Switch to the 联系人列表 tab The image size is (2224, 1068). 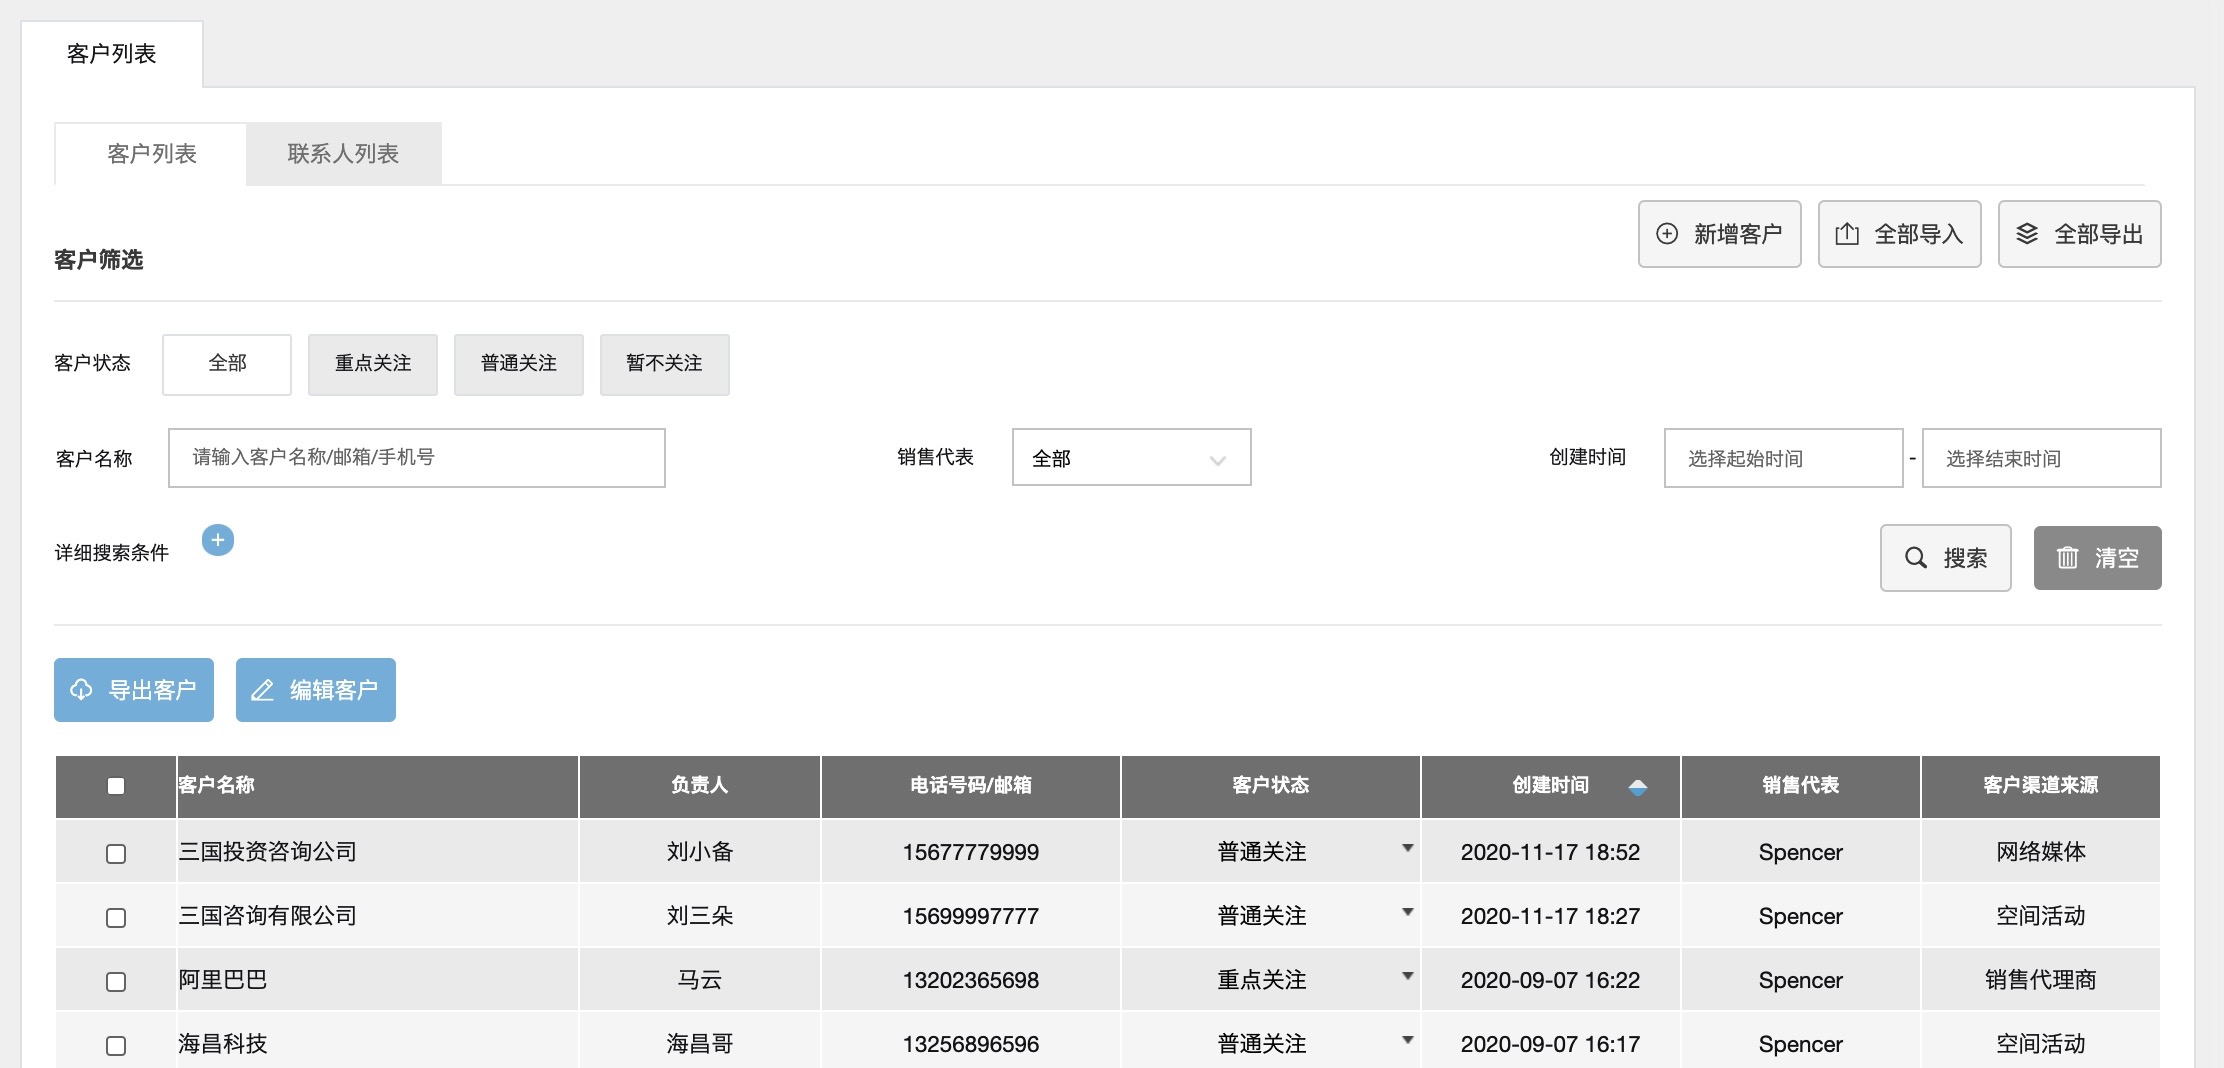click(x=343, y=154)
